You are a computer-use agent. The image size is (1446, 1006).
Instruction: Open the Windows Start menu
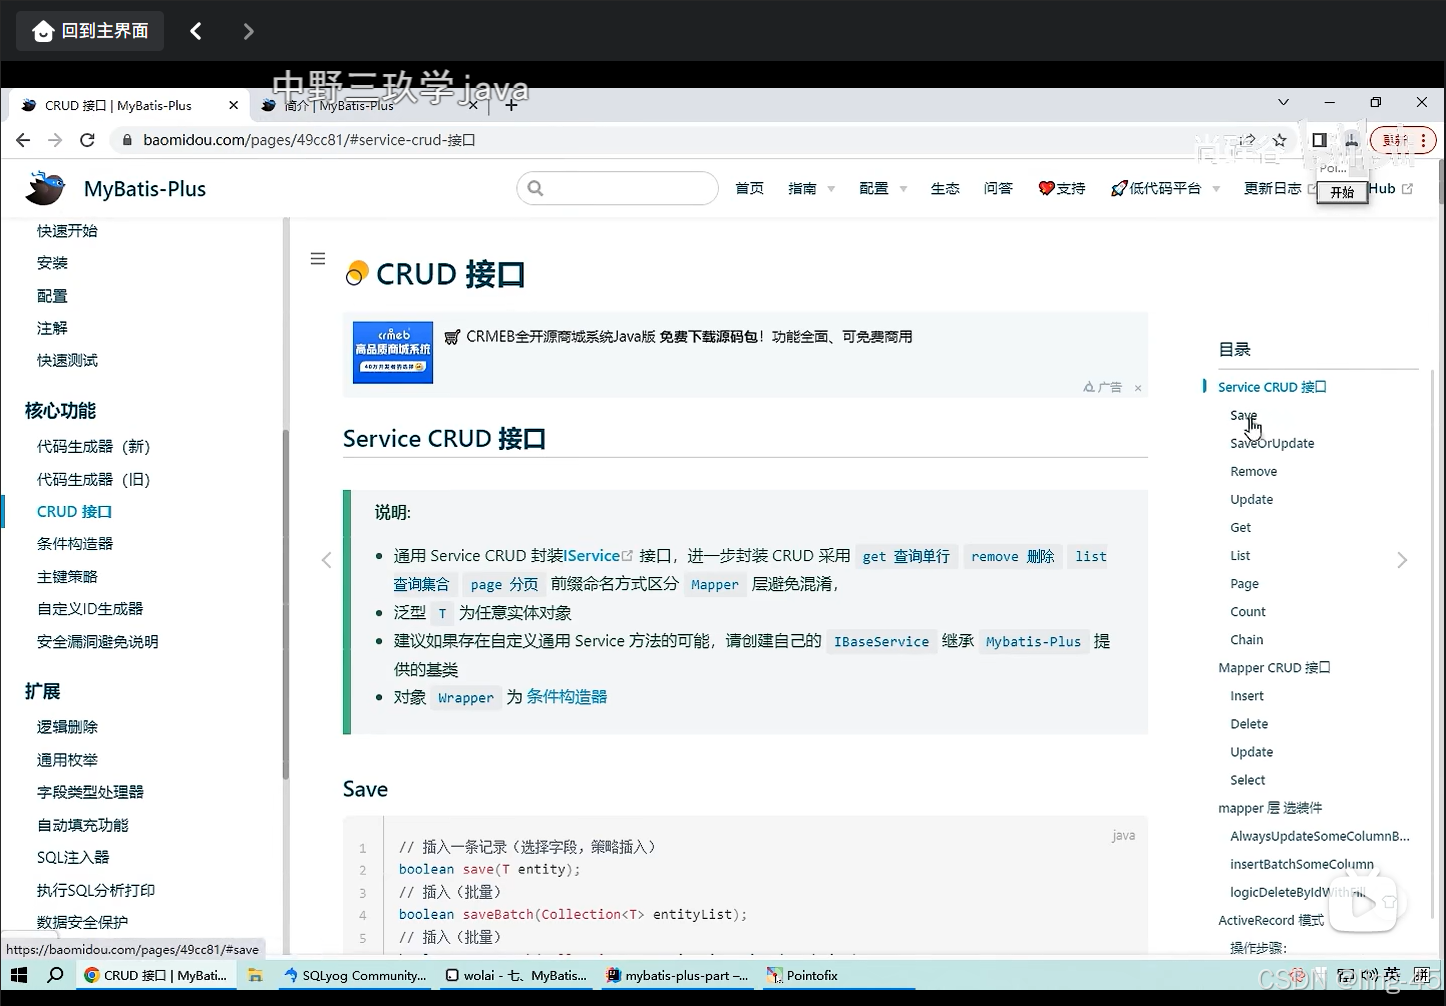pos(18,975)
